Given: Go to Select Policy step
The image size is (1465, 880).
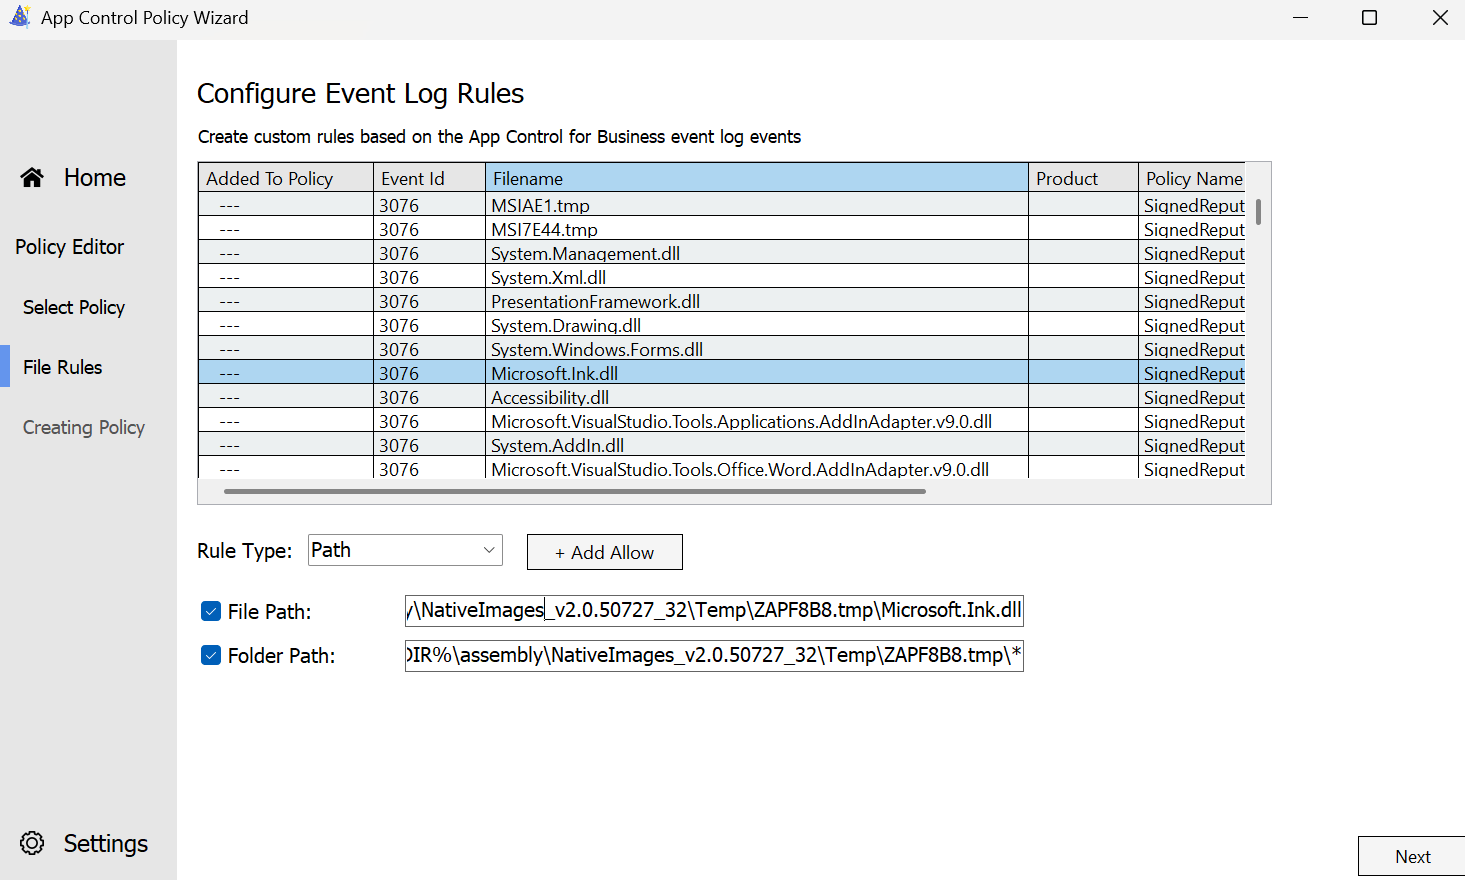Looking at the screenshot, I should 74,307.
